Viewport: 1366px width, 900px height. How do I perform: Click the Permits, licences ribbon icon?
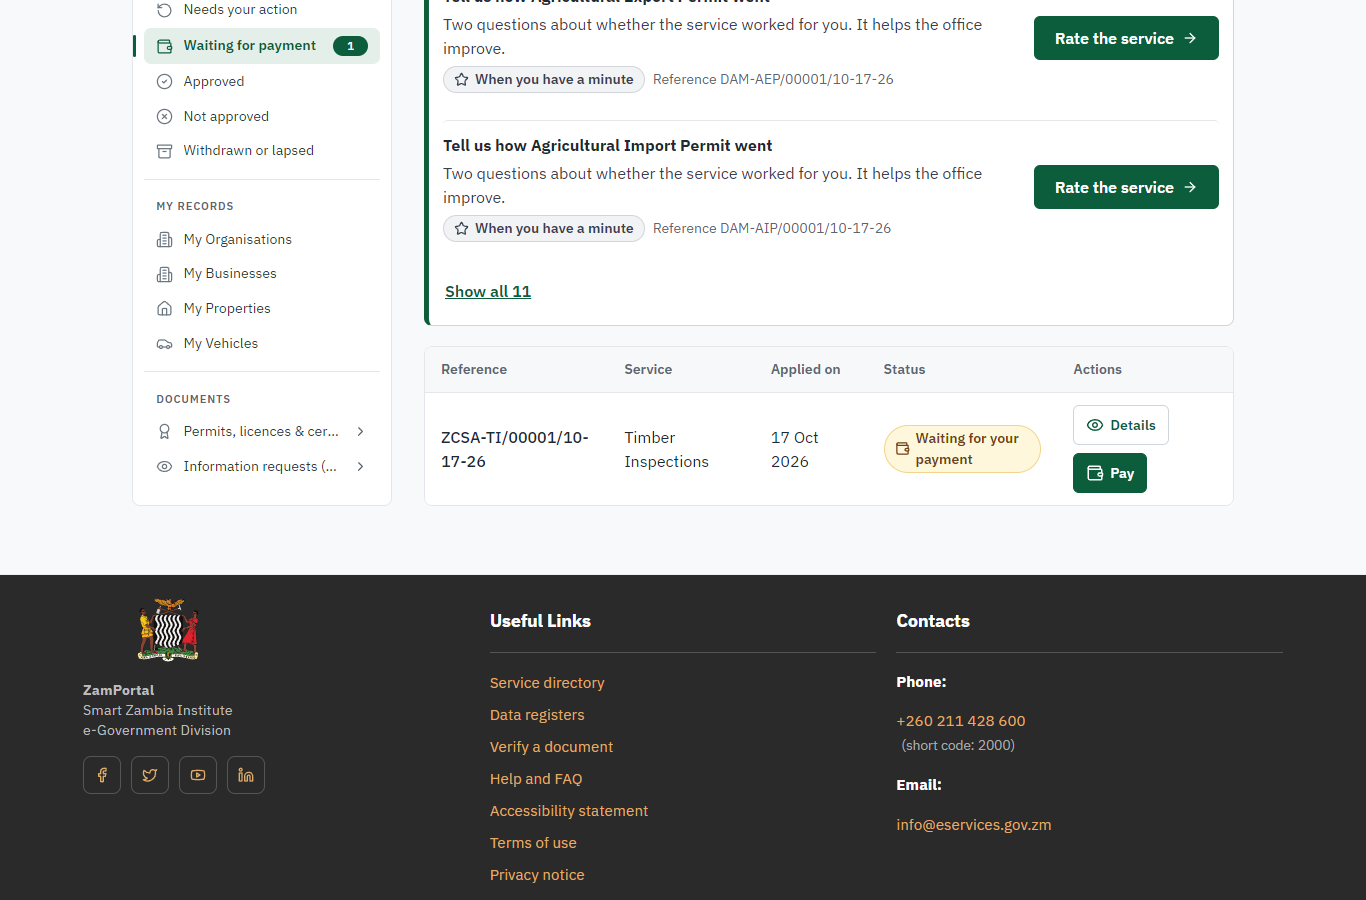click(x=165, y=432)
